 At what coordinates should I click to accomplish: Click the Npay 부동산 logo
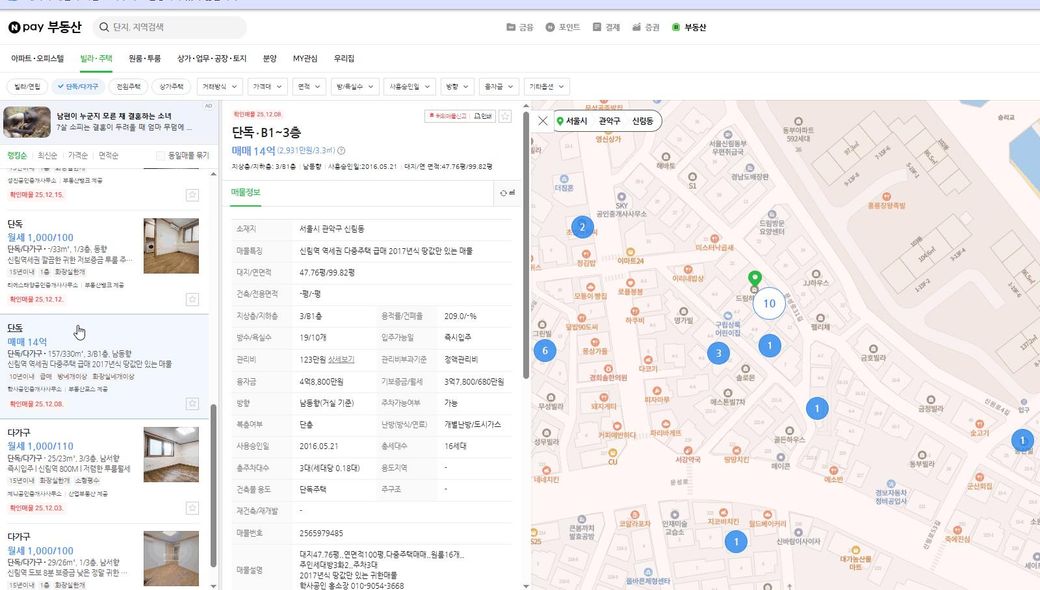[x=44, y=27]
